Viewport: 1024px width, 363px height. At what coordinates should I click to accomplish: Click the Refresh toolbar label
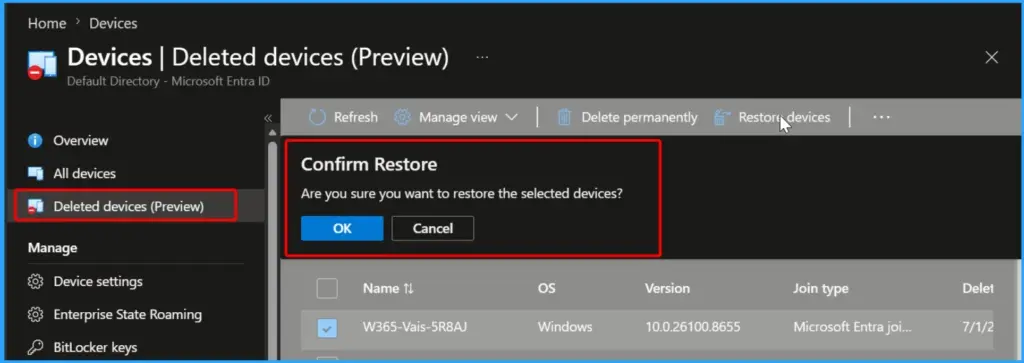click(x=356, y=118)
